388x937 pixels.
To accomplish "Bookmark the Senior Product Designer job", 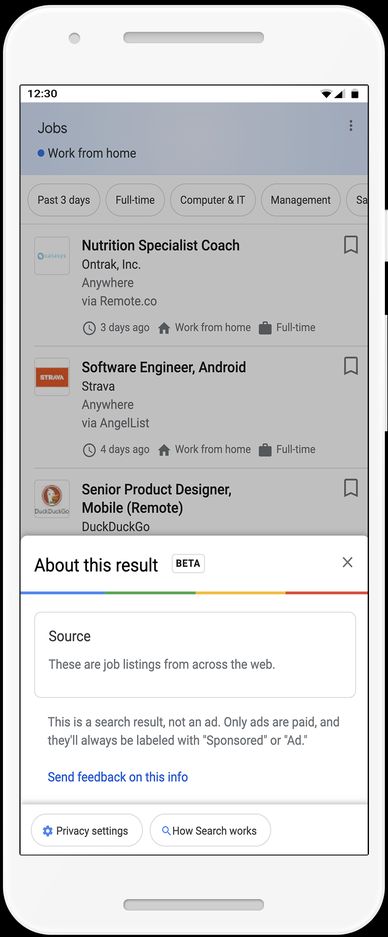I will coord(351,488).
